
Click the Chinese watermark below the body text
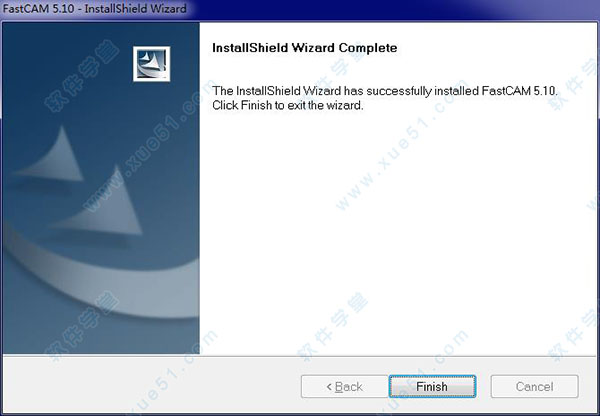coord(332,326)
